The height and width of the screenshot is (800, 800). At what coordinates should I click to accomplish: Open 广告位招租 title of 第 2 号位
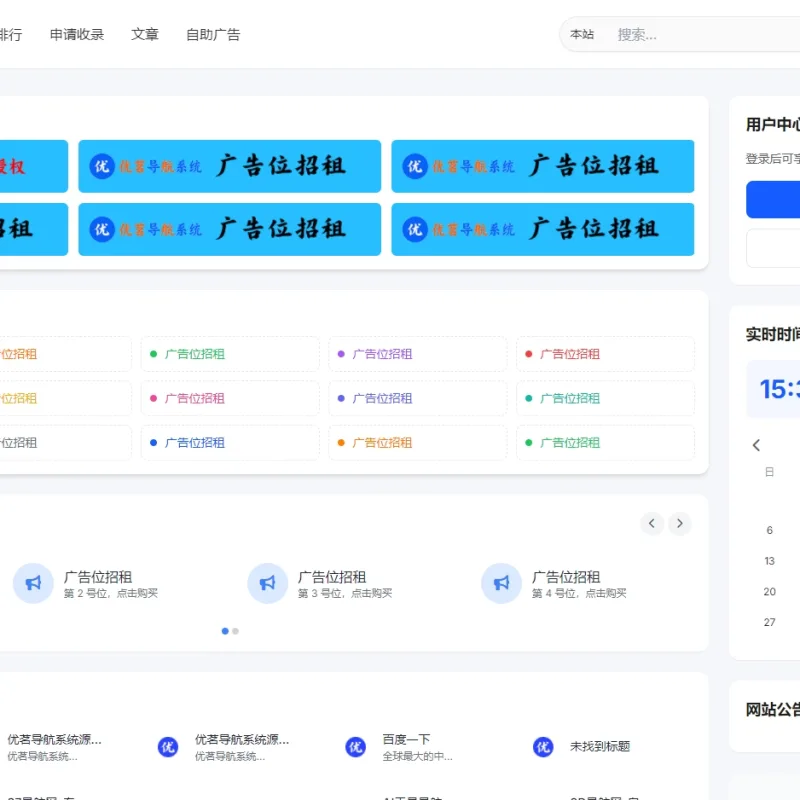(x=98, y=577)
